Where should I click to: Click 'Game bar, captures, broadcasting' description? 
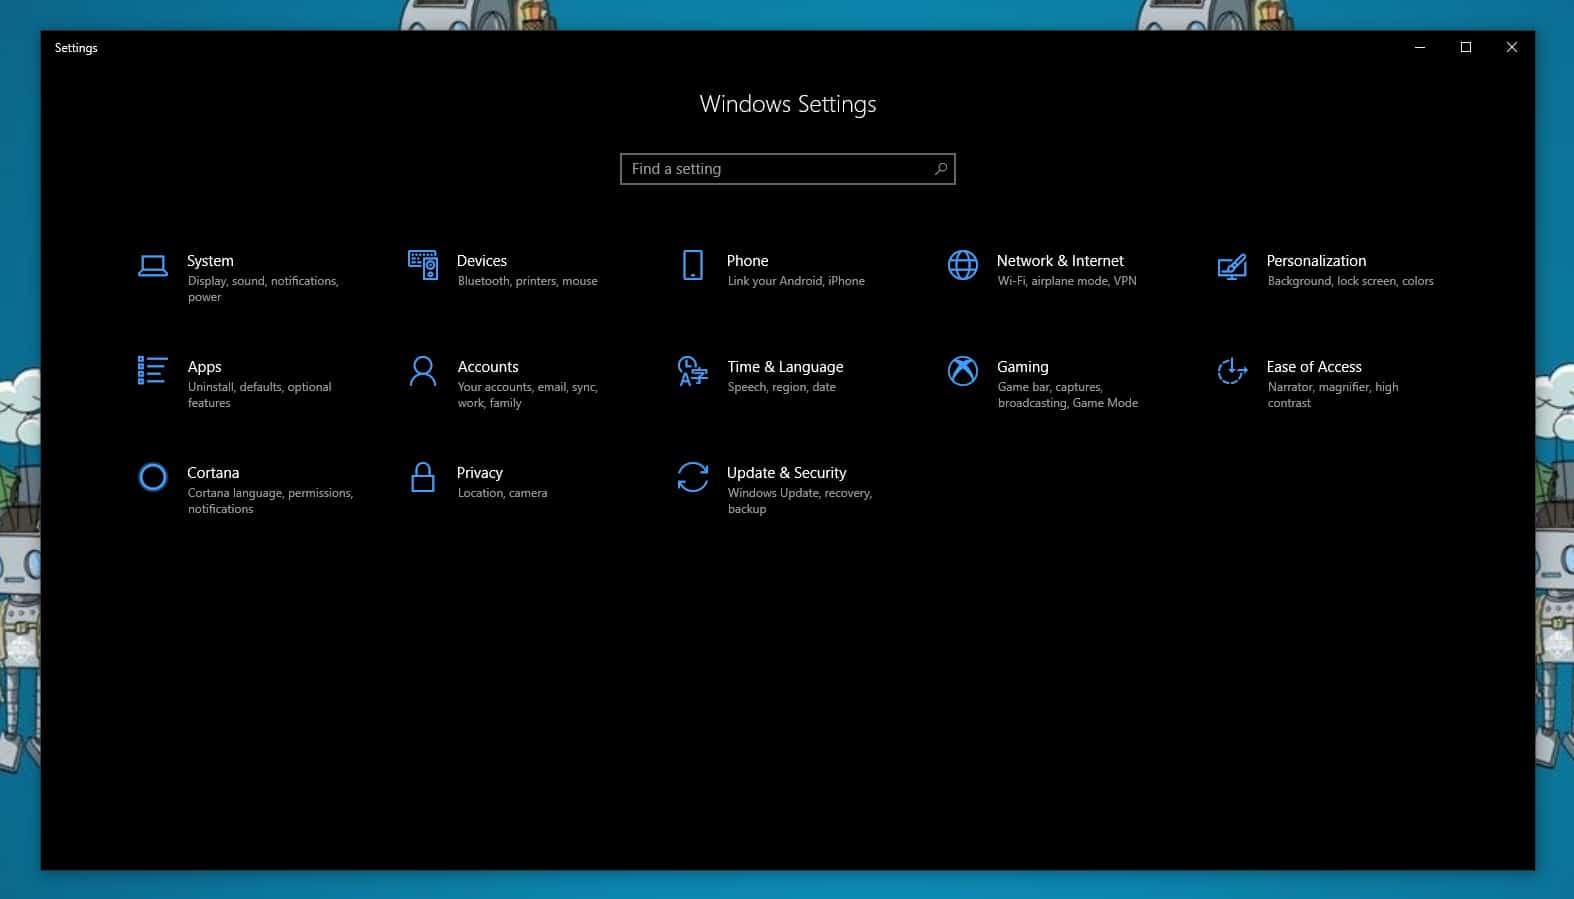(x=1068, y=395)
